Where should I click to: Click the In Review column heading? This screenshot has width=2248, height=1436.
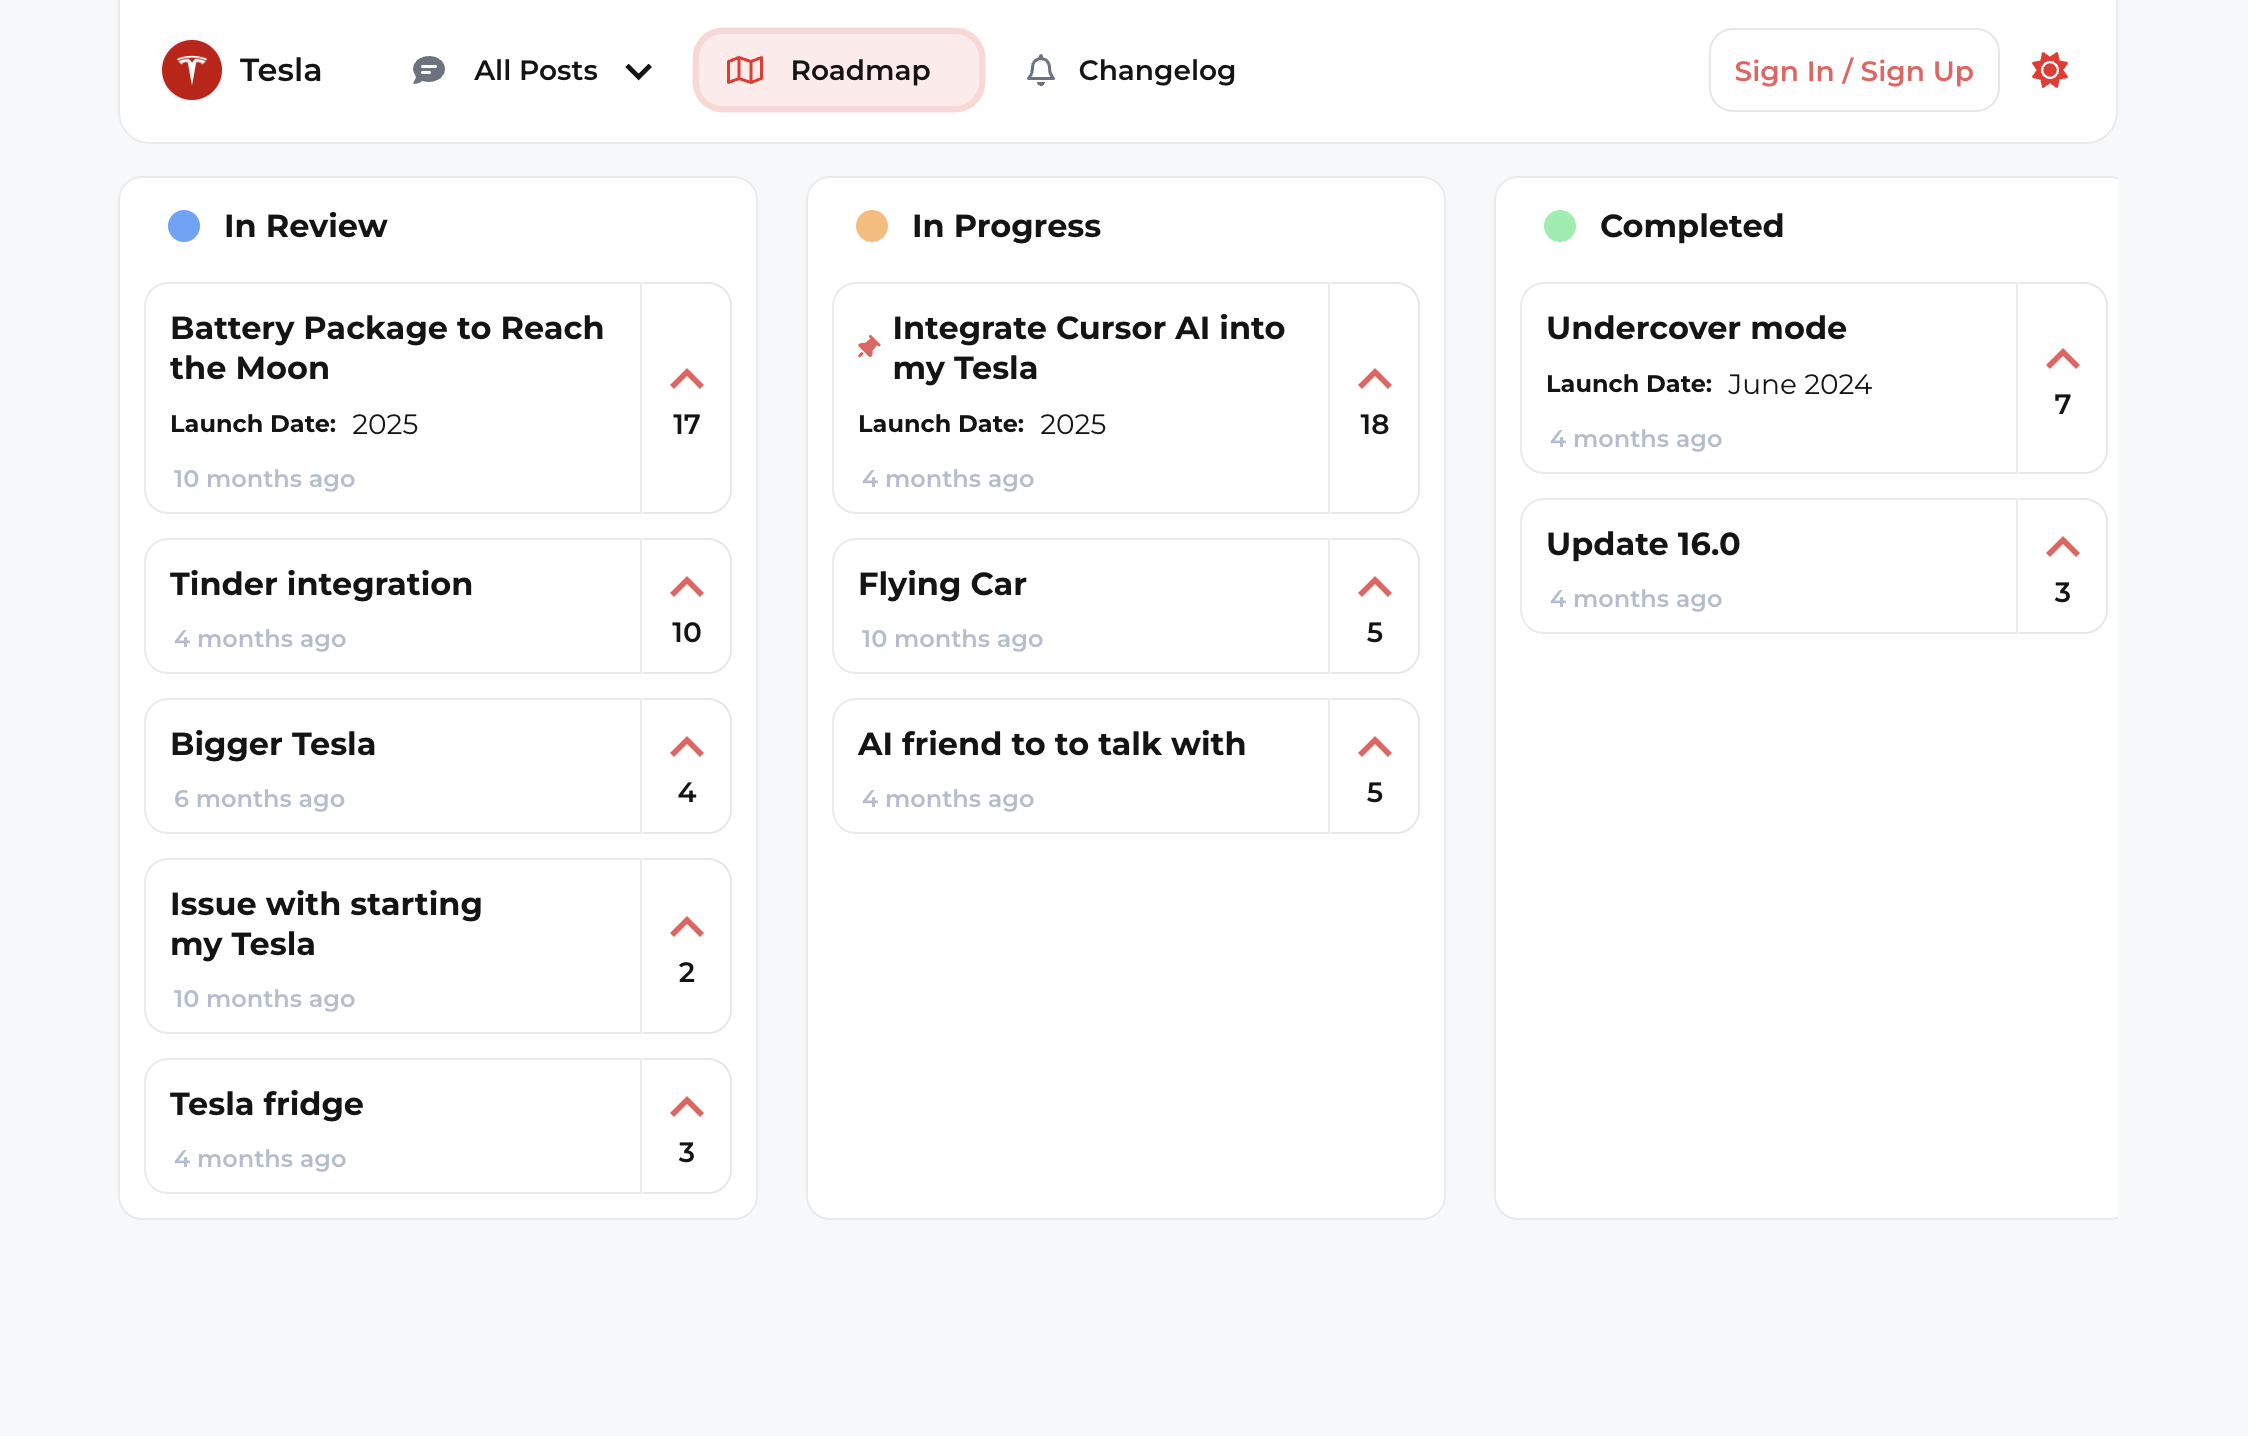click(306, 226)
